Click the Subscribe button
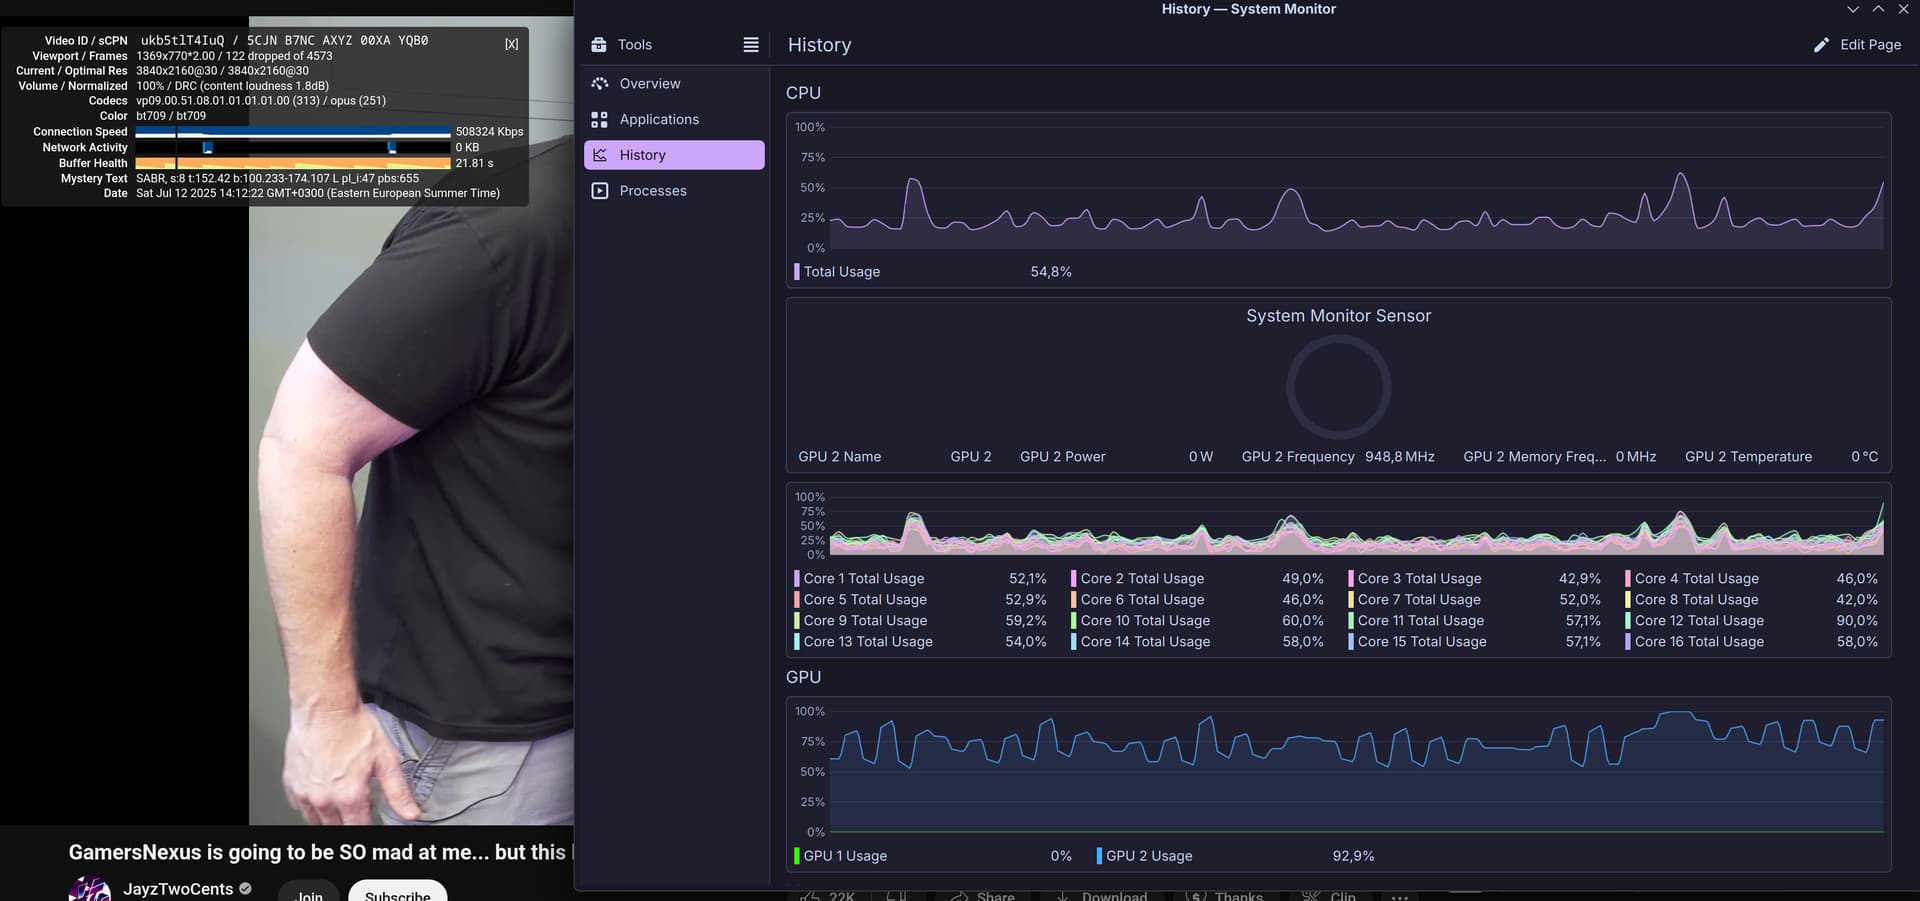The width and height of the screenshot is (1920, 901). tap(397, 891)
